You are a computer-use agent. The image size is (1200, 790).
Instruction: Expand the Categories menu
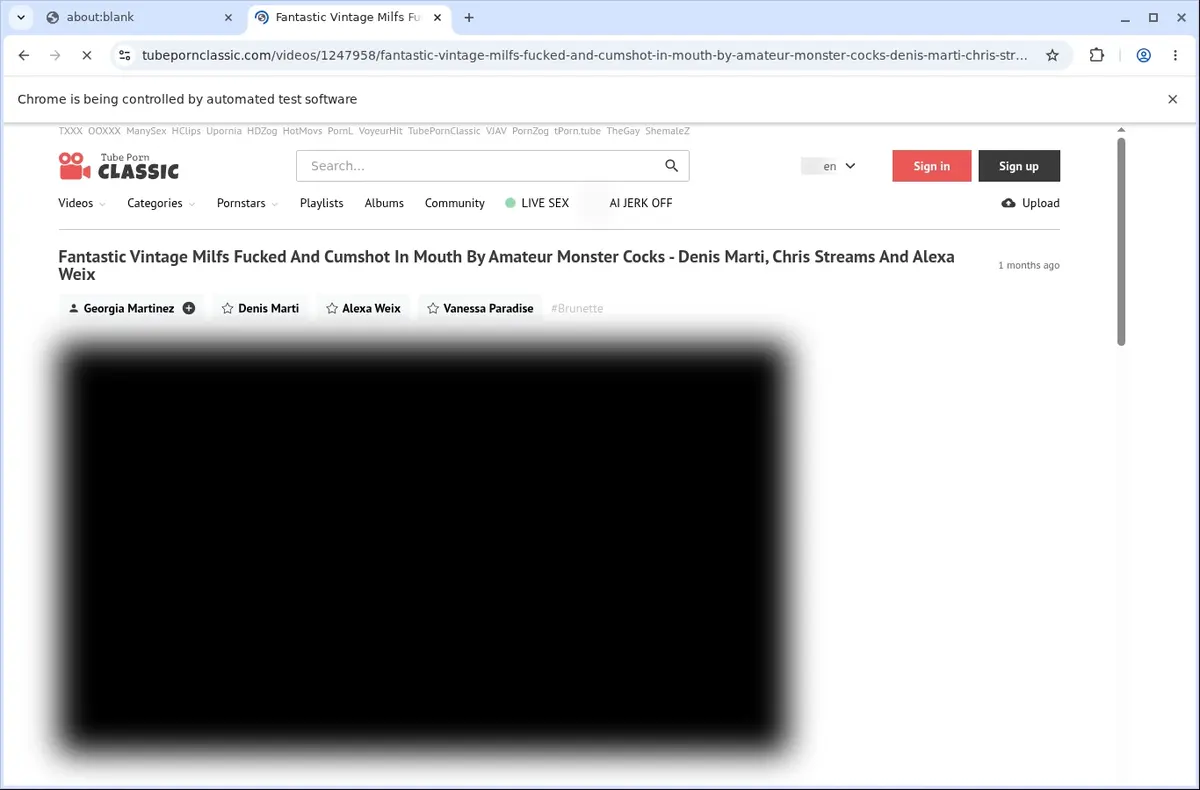click(x=160, y=203)
